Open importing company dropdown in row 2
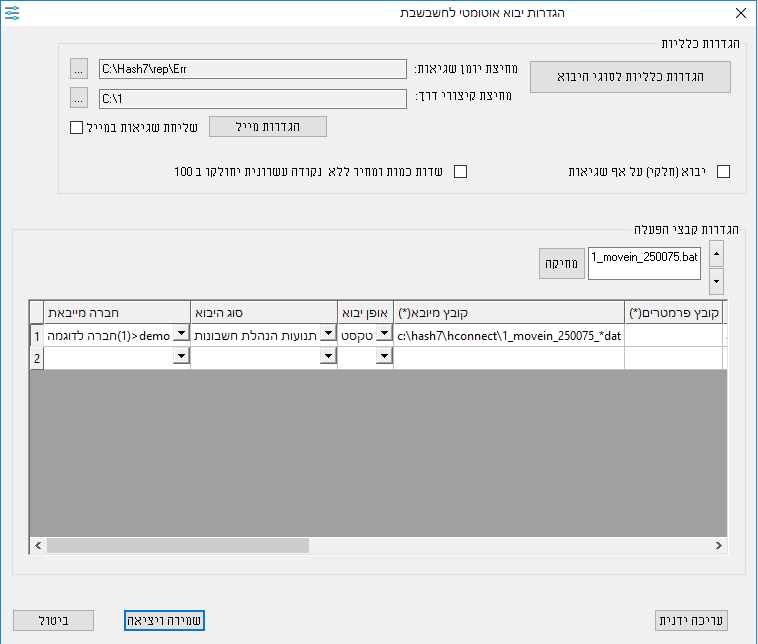 181,356
